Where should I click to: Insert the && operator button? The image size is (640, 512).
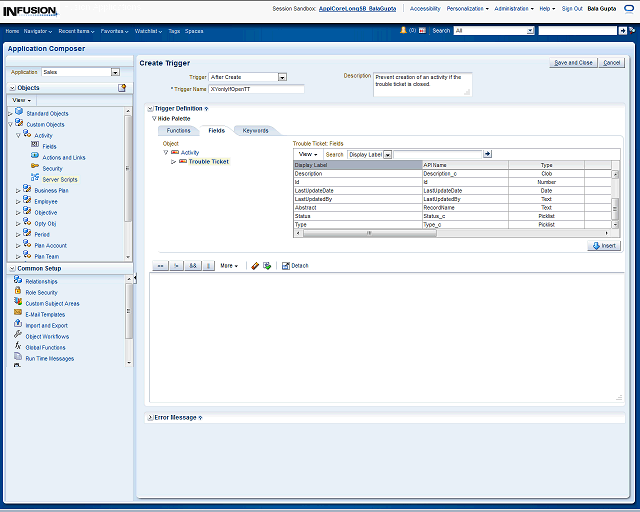tap(193, 266)
